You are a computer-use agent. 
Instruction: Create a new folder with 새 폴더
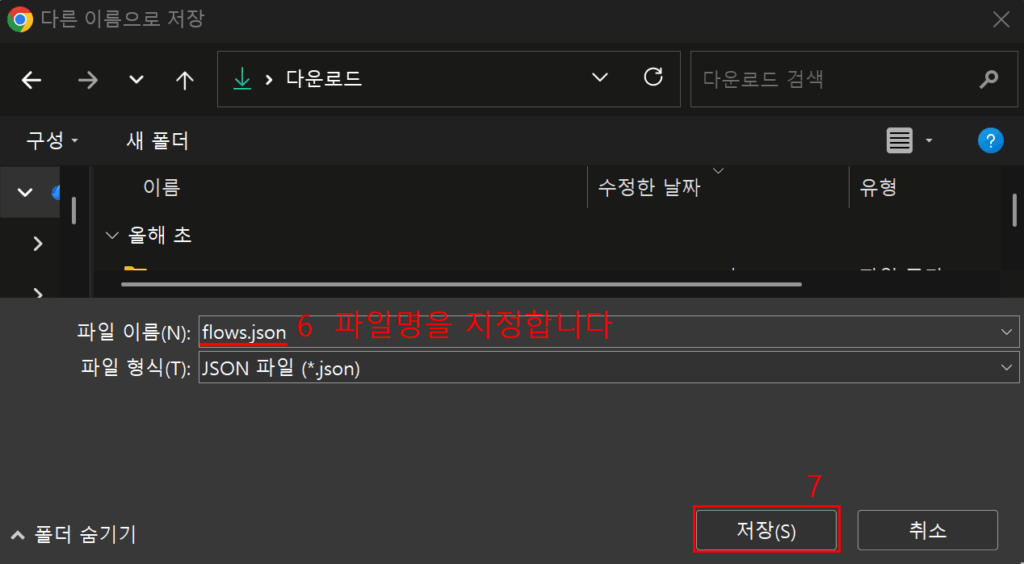[157, 140]
